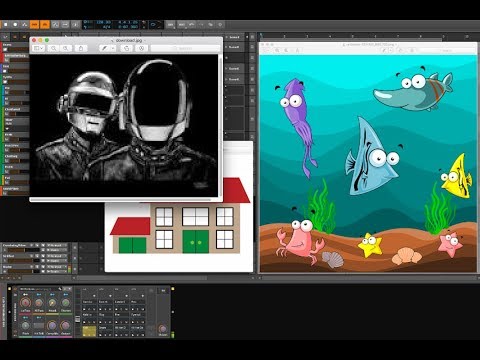Click the markup toolbox icon in download.jpg window
This screenshot has width=480, height=360.
(x=142, y=48)
